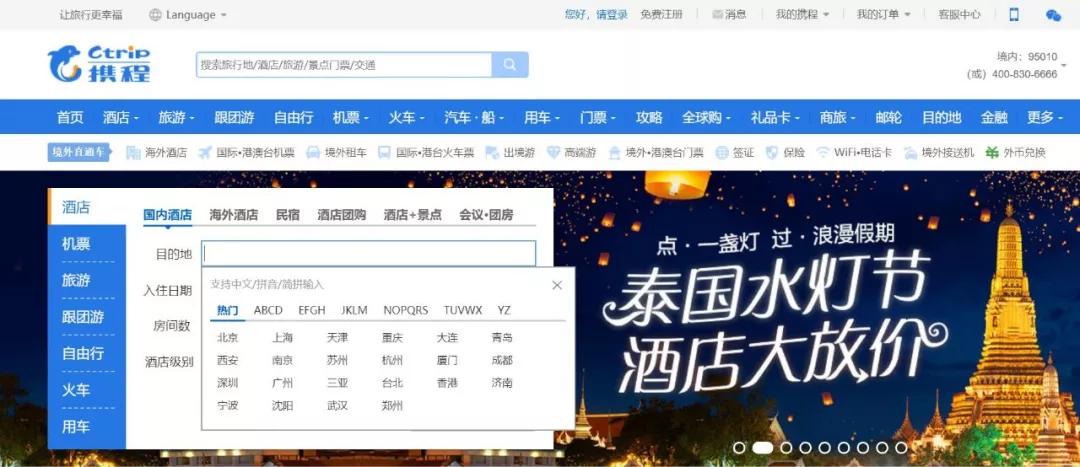The height and width of the screenshot is (467, 1080).
Task: Select the first banner carousel dot
Action: click(x=739, y=448)
